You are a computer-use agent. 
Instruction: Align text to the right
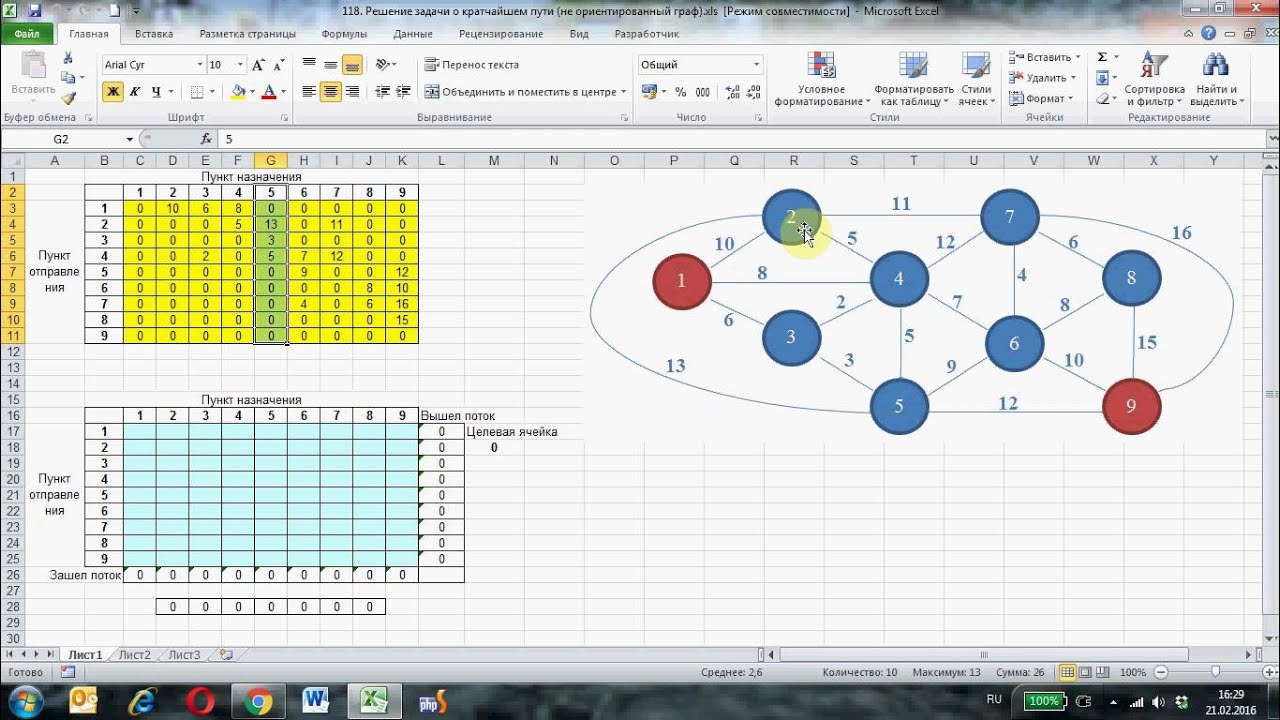(352, 92)
